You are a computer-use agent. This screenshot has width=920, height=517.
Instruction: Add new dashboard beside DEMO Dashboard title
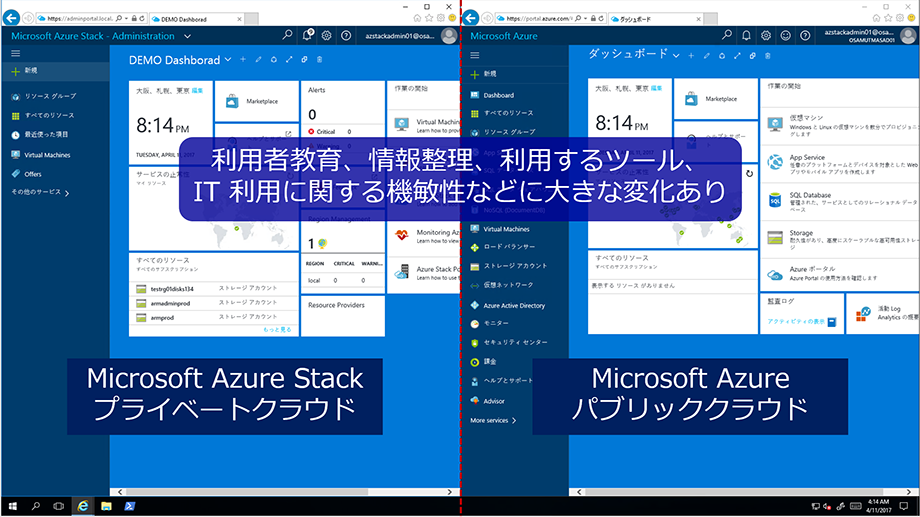pos(243,59)
